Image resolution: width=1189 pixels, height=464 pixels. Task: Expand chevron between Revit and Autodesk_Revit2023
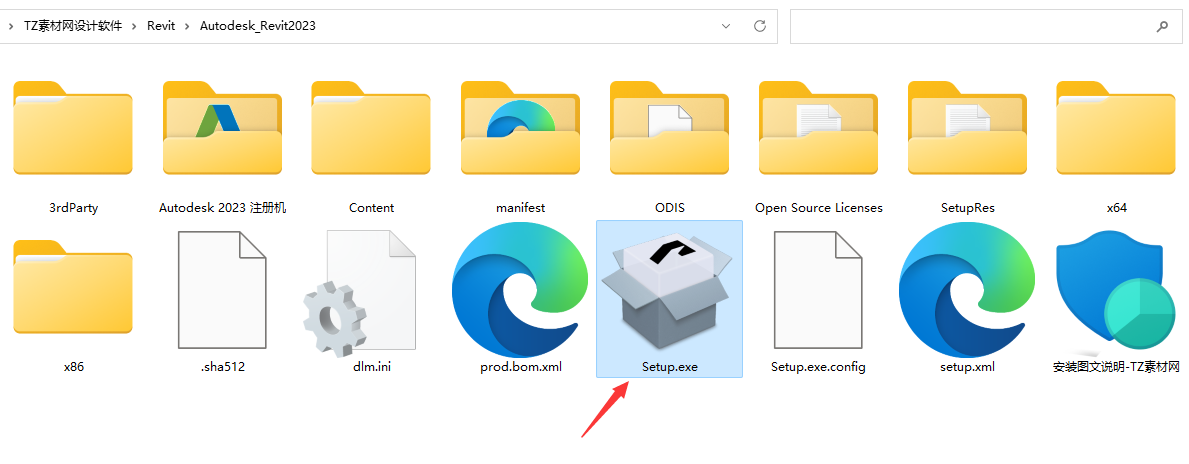pyautogui.click(x=187, y=26)
